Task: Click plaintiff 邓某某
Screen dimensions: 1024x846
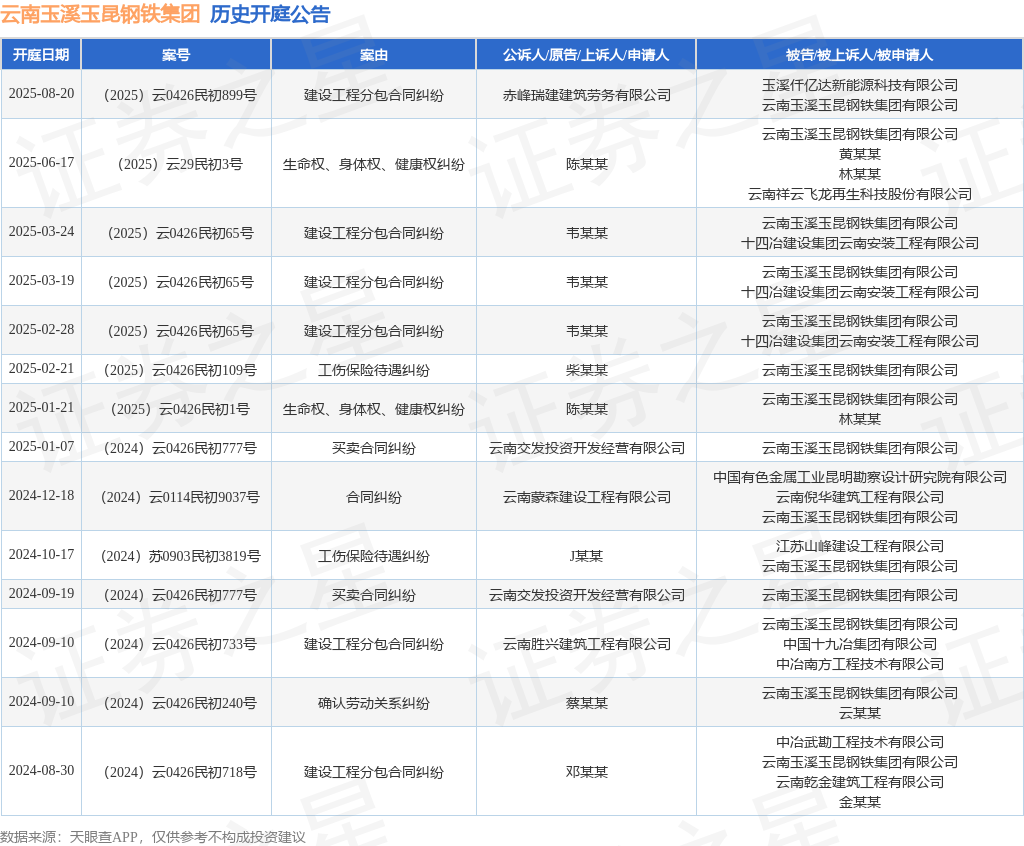Action: coord(586,772)
